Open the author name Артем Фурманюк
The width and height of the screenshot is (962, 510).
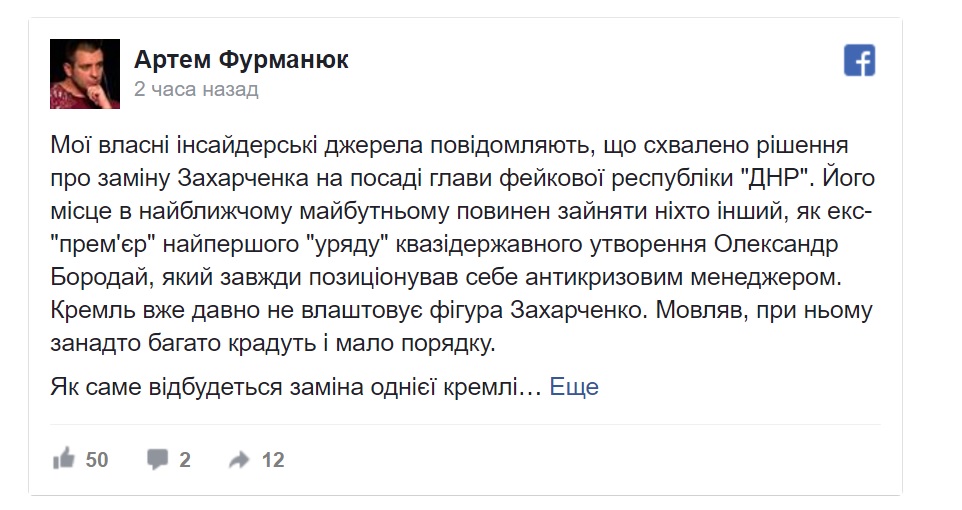241,60
